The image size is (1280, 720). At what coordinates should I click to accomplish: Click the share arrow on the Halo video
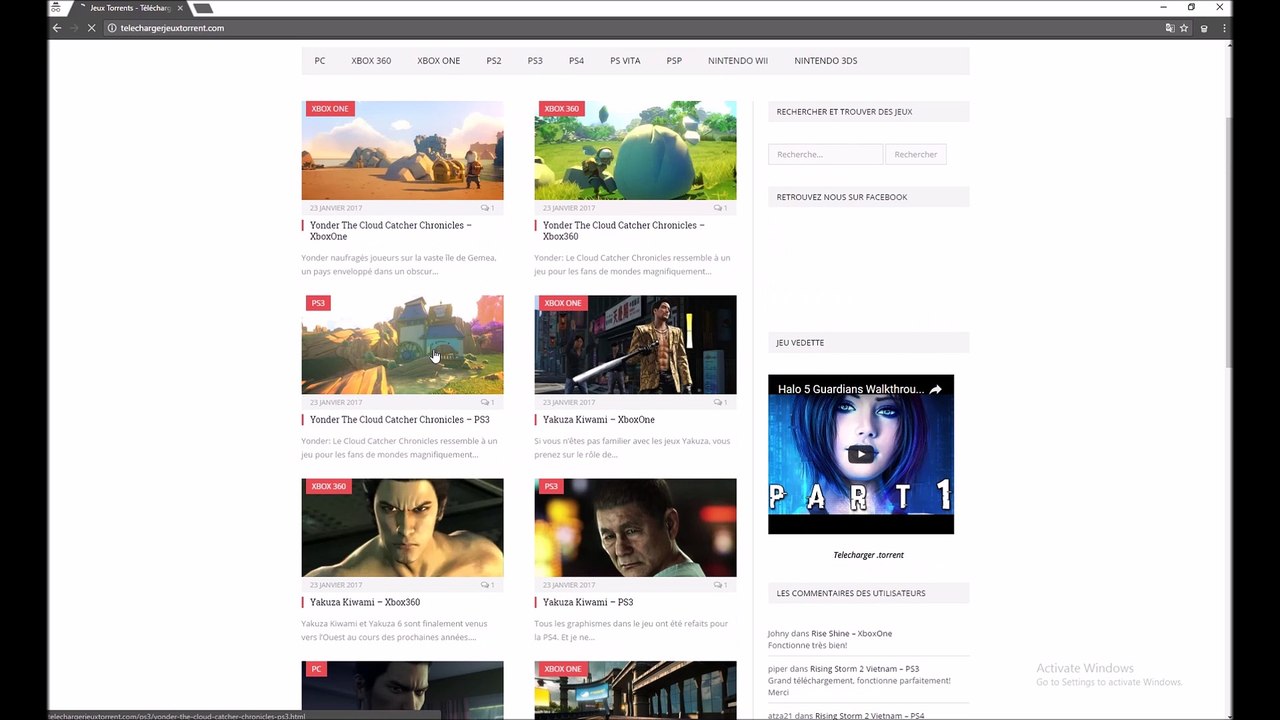tap(935, 389)
